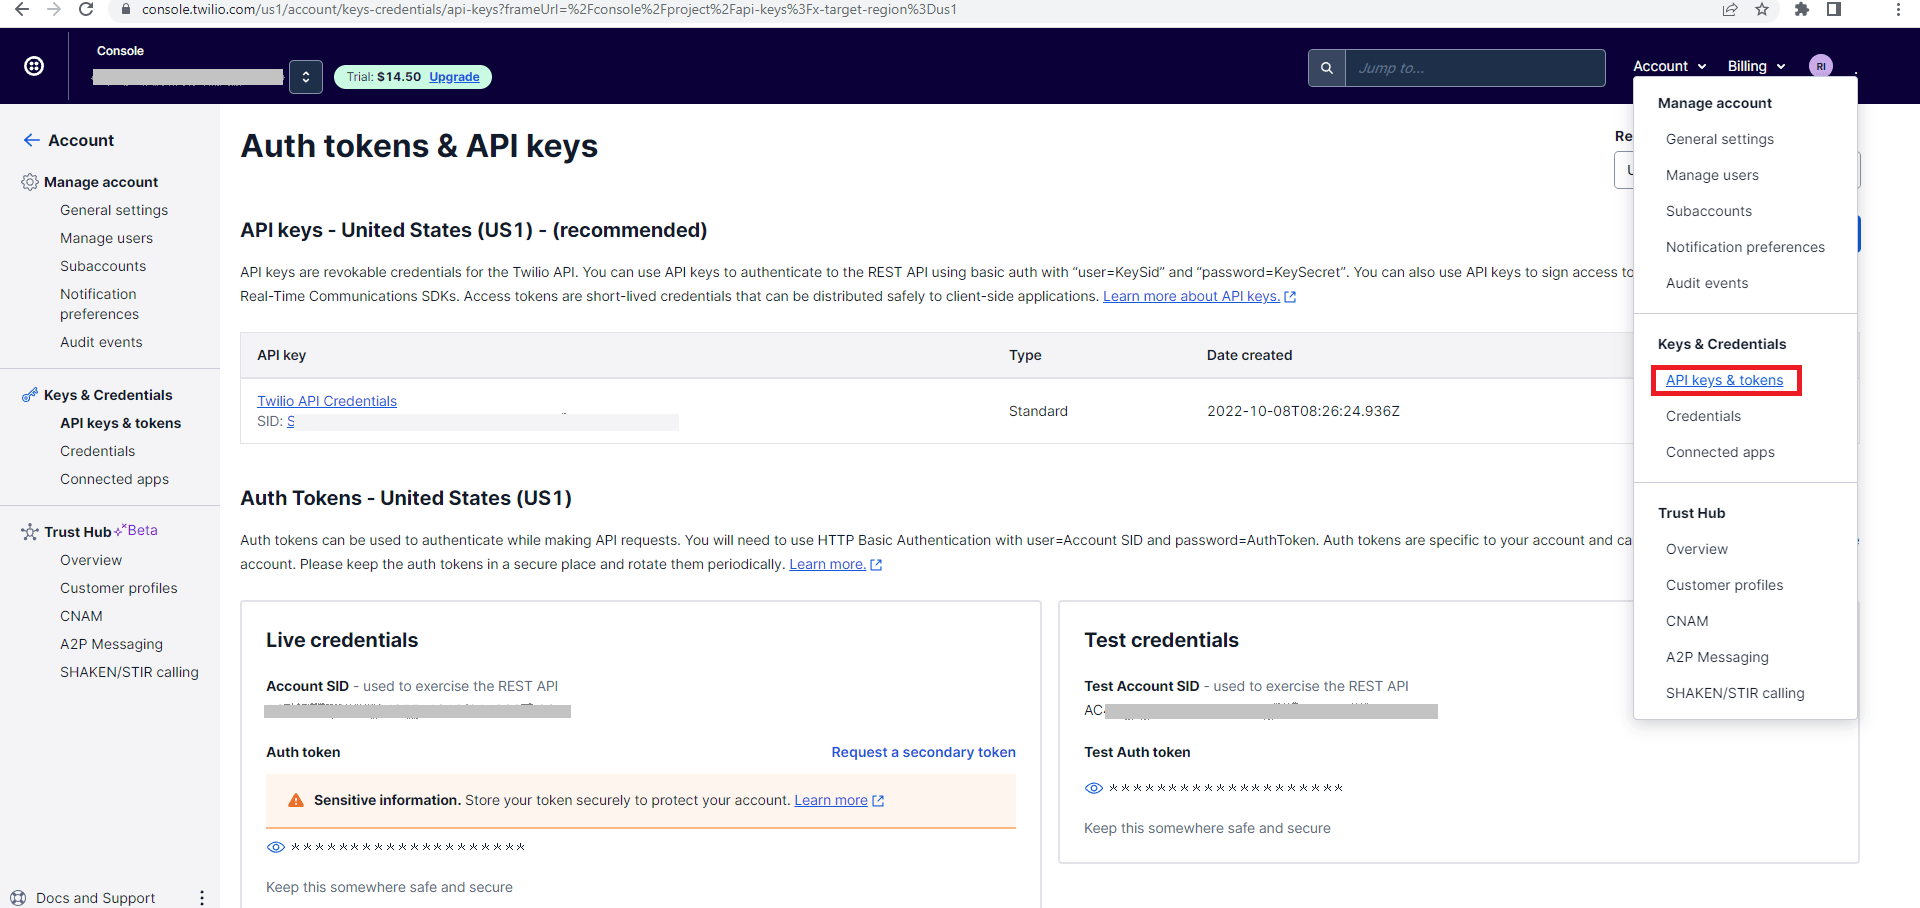Open A2P Messaging in left sidebar

coord(111,644)
